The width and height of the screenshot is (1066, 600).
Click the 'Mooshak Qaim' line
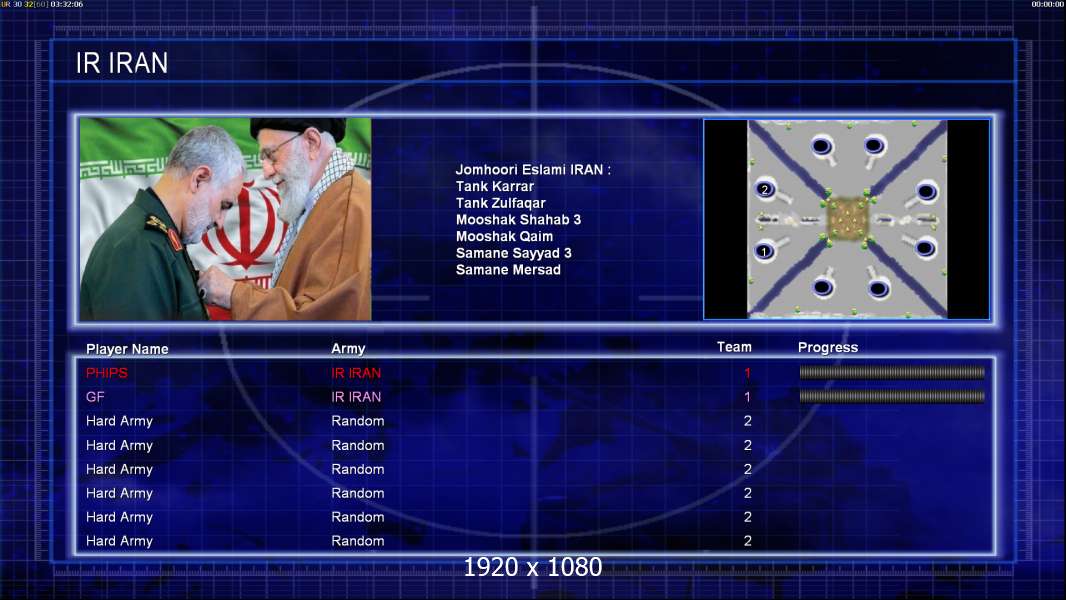504,236
